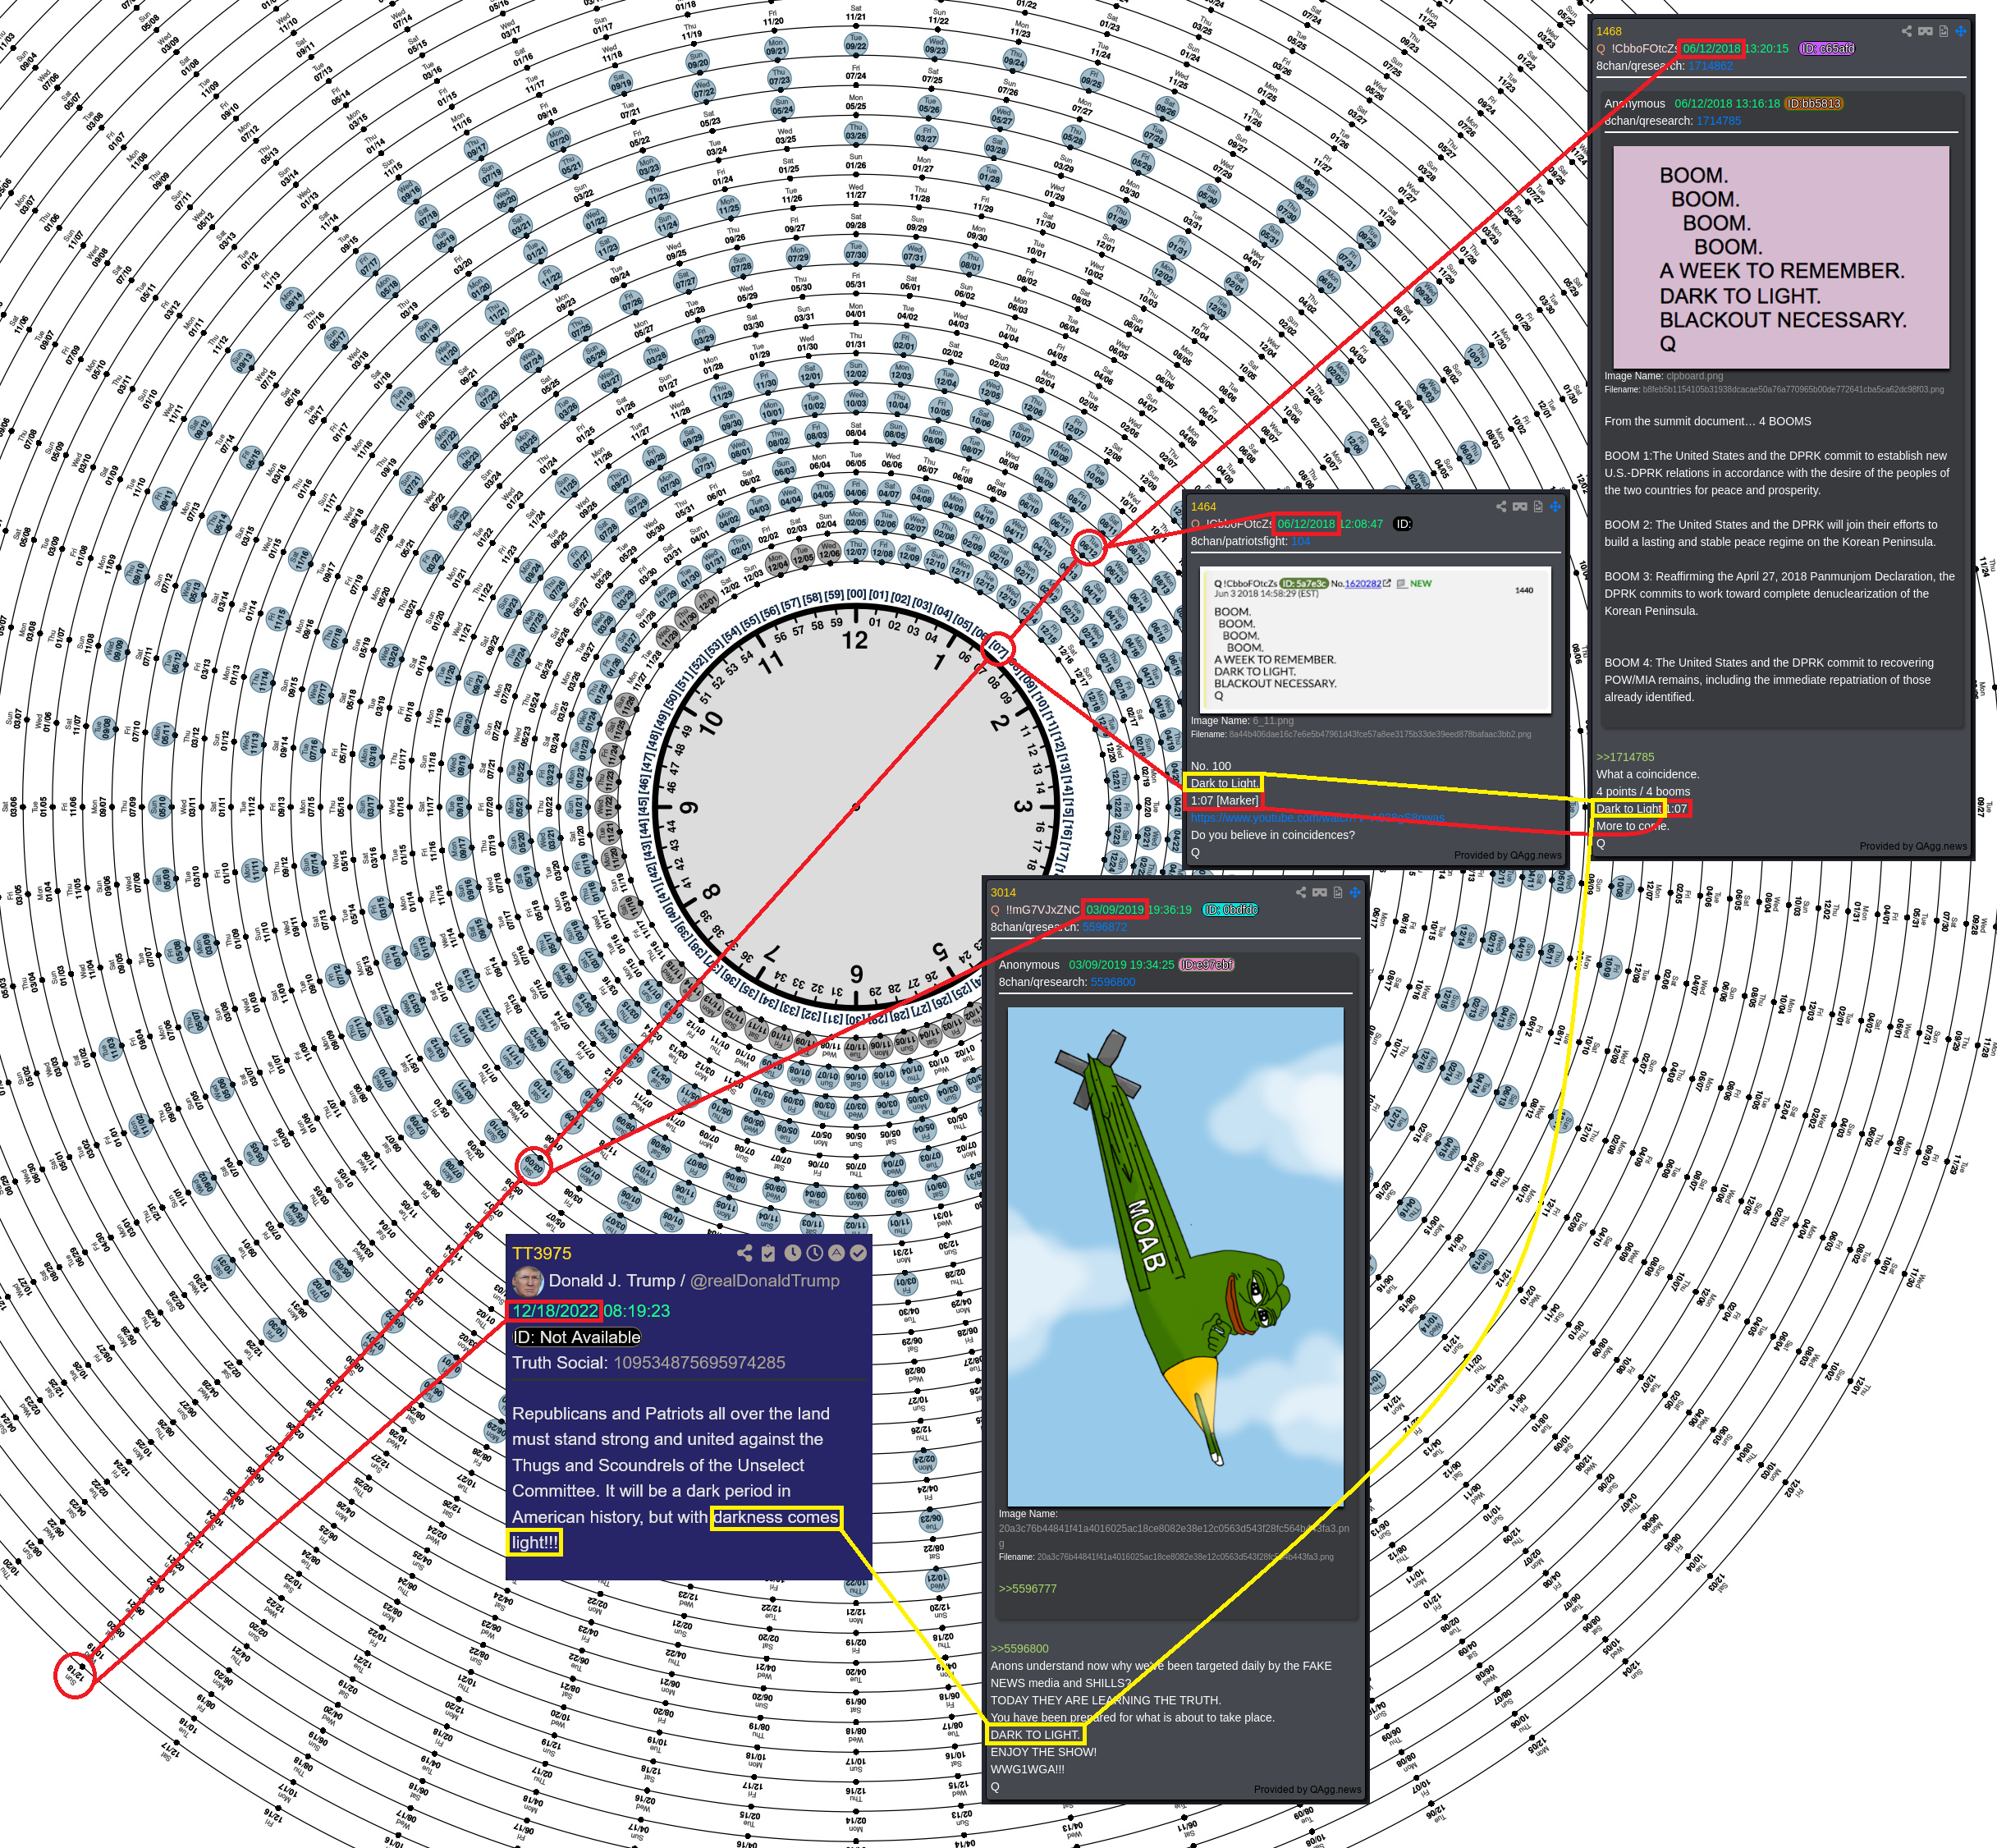The height and width of the screenshot is (1848, 1997).
Task: Click share icon on post 3014
Action: tap(1301, 892)
